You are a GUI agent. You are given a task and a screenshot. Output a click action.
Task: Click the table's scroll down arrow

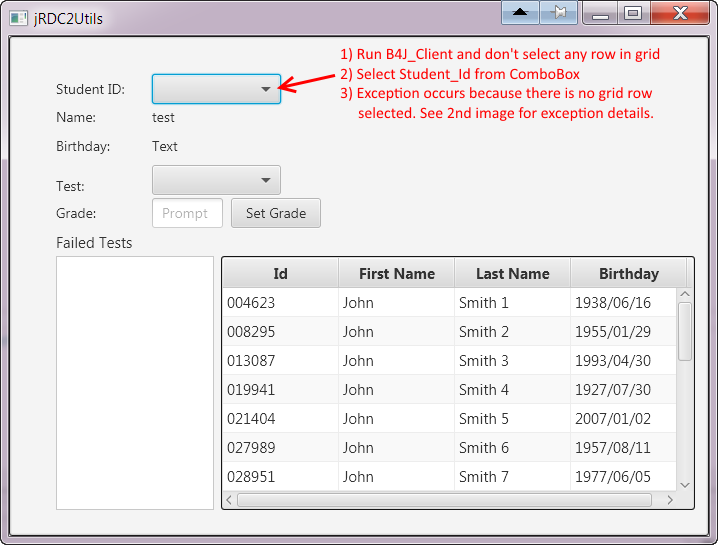[685, 485]
